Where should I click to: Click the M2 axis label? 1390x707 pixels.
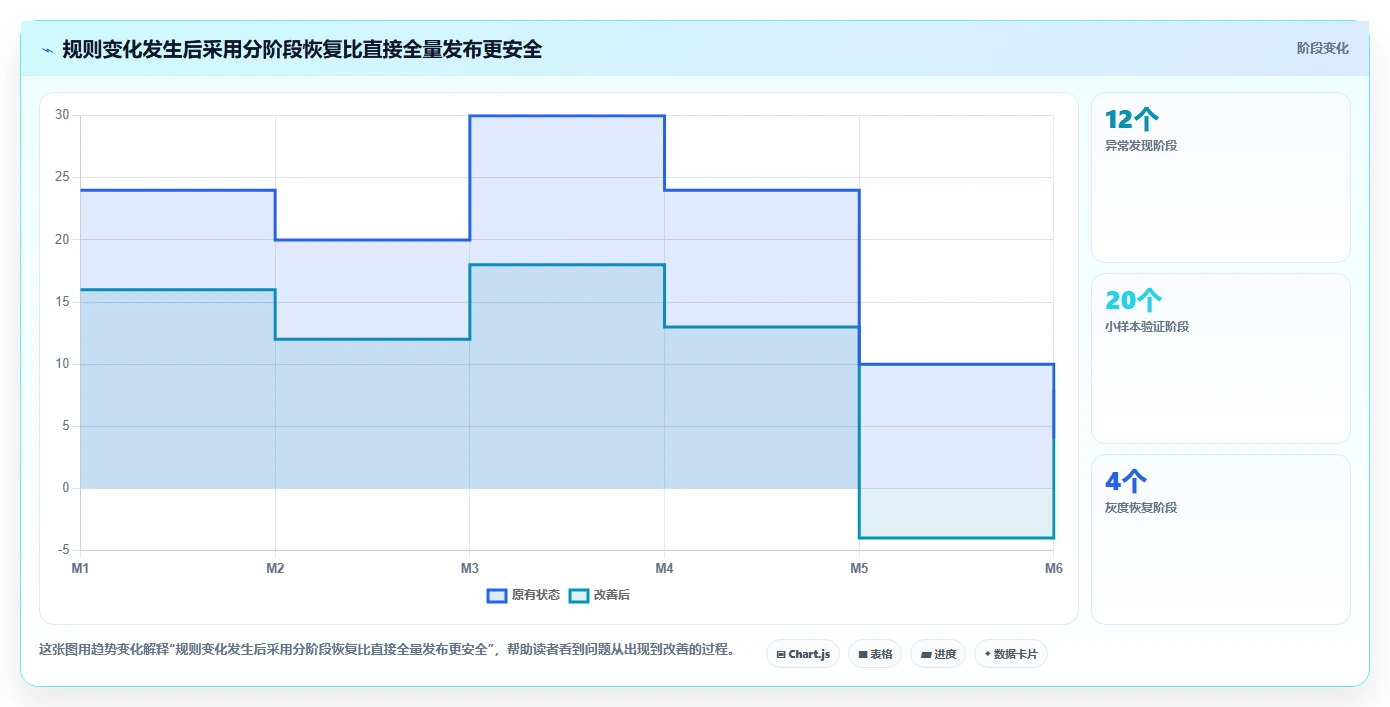tap(275, 568)
